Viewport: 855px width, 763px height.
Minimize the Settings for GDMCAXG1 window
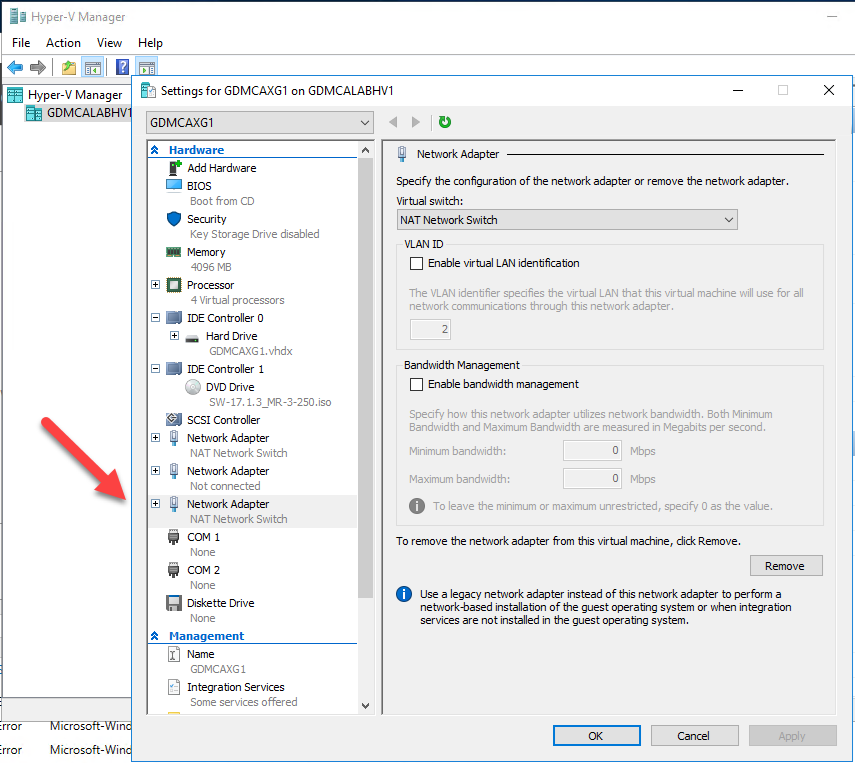coord(738,91)
